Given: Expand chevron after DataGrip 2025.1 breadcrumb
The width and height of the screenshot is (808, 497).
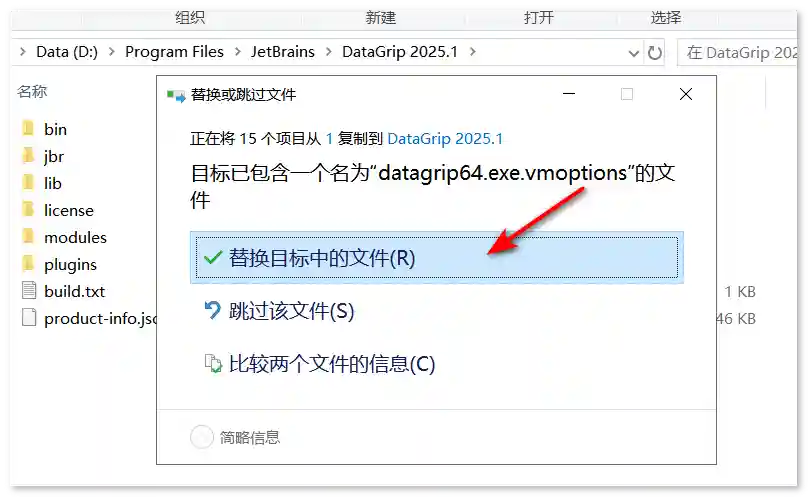Looking at the screenshot, I should (473, 52).
